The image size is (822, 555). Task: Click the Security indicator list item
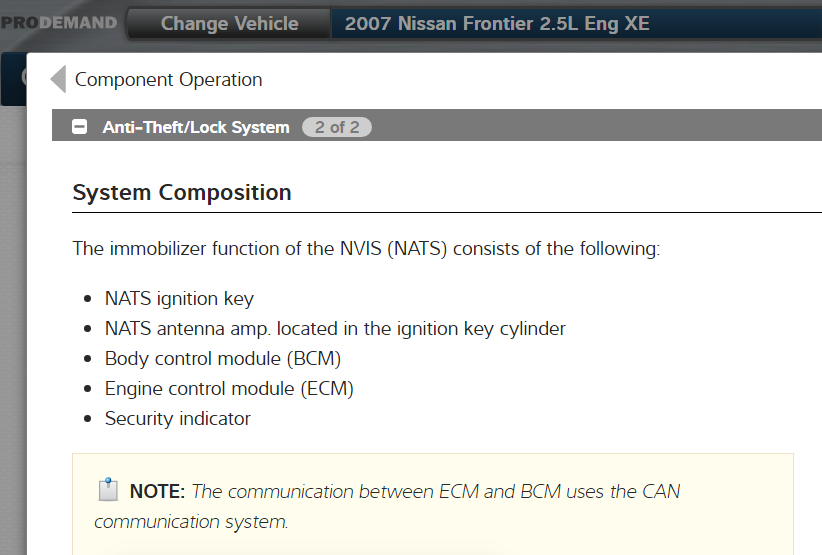tap(178, 418)
